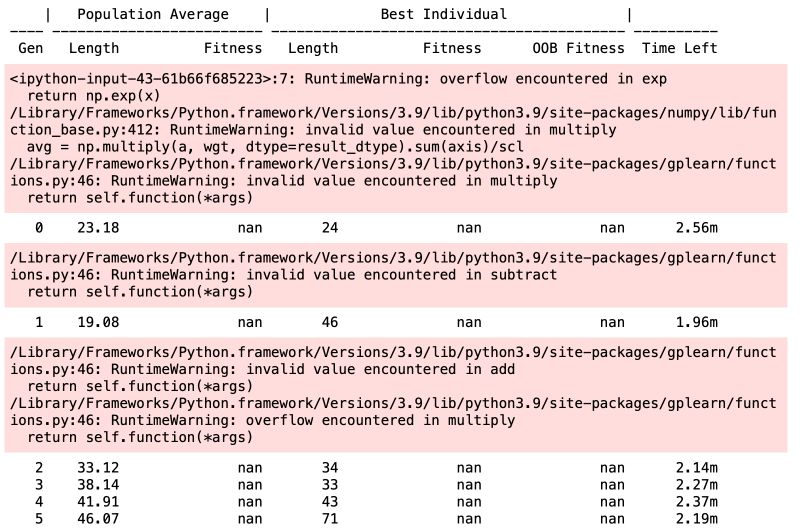Click time left value 2.27m
This screenshot has width=800, height=528.
pyautogui.click(x=696, y=485)
